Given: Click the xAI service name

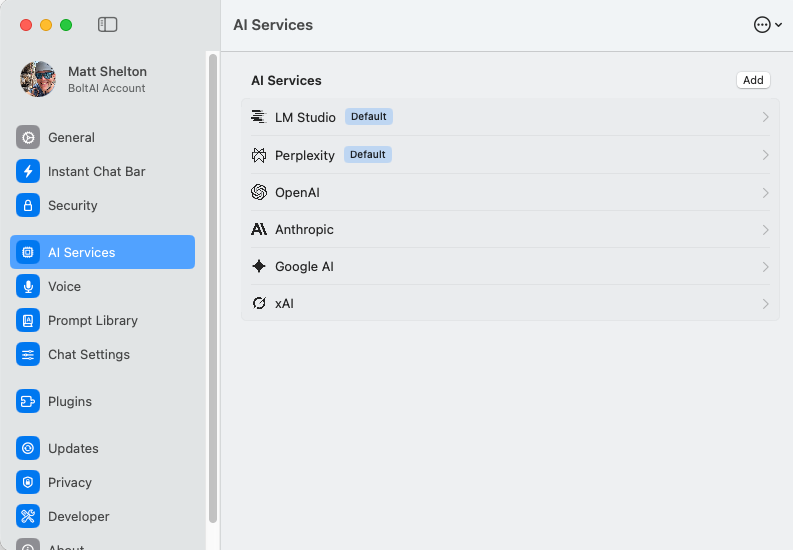Looking at the screenshot, I should 284,303.
